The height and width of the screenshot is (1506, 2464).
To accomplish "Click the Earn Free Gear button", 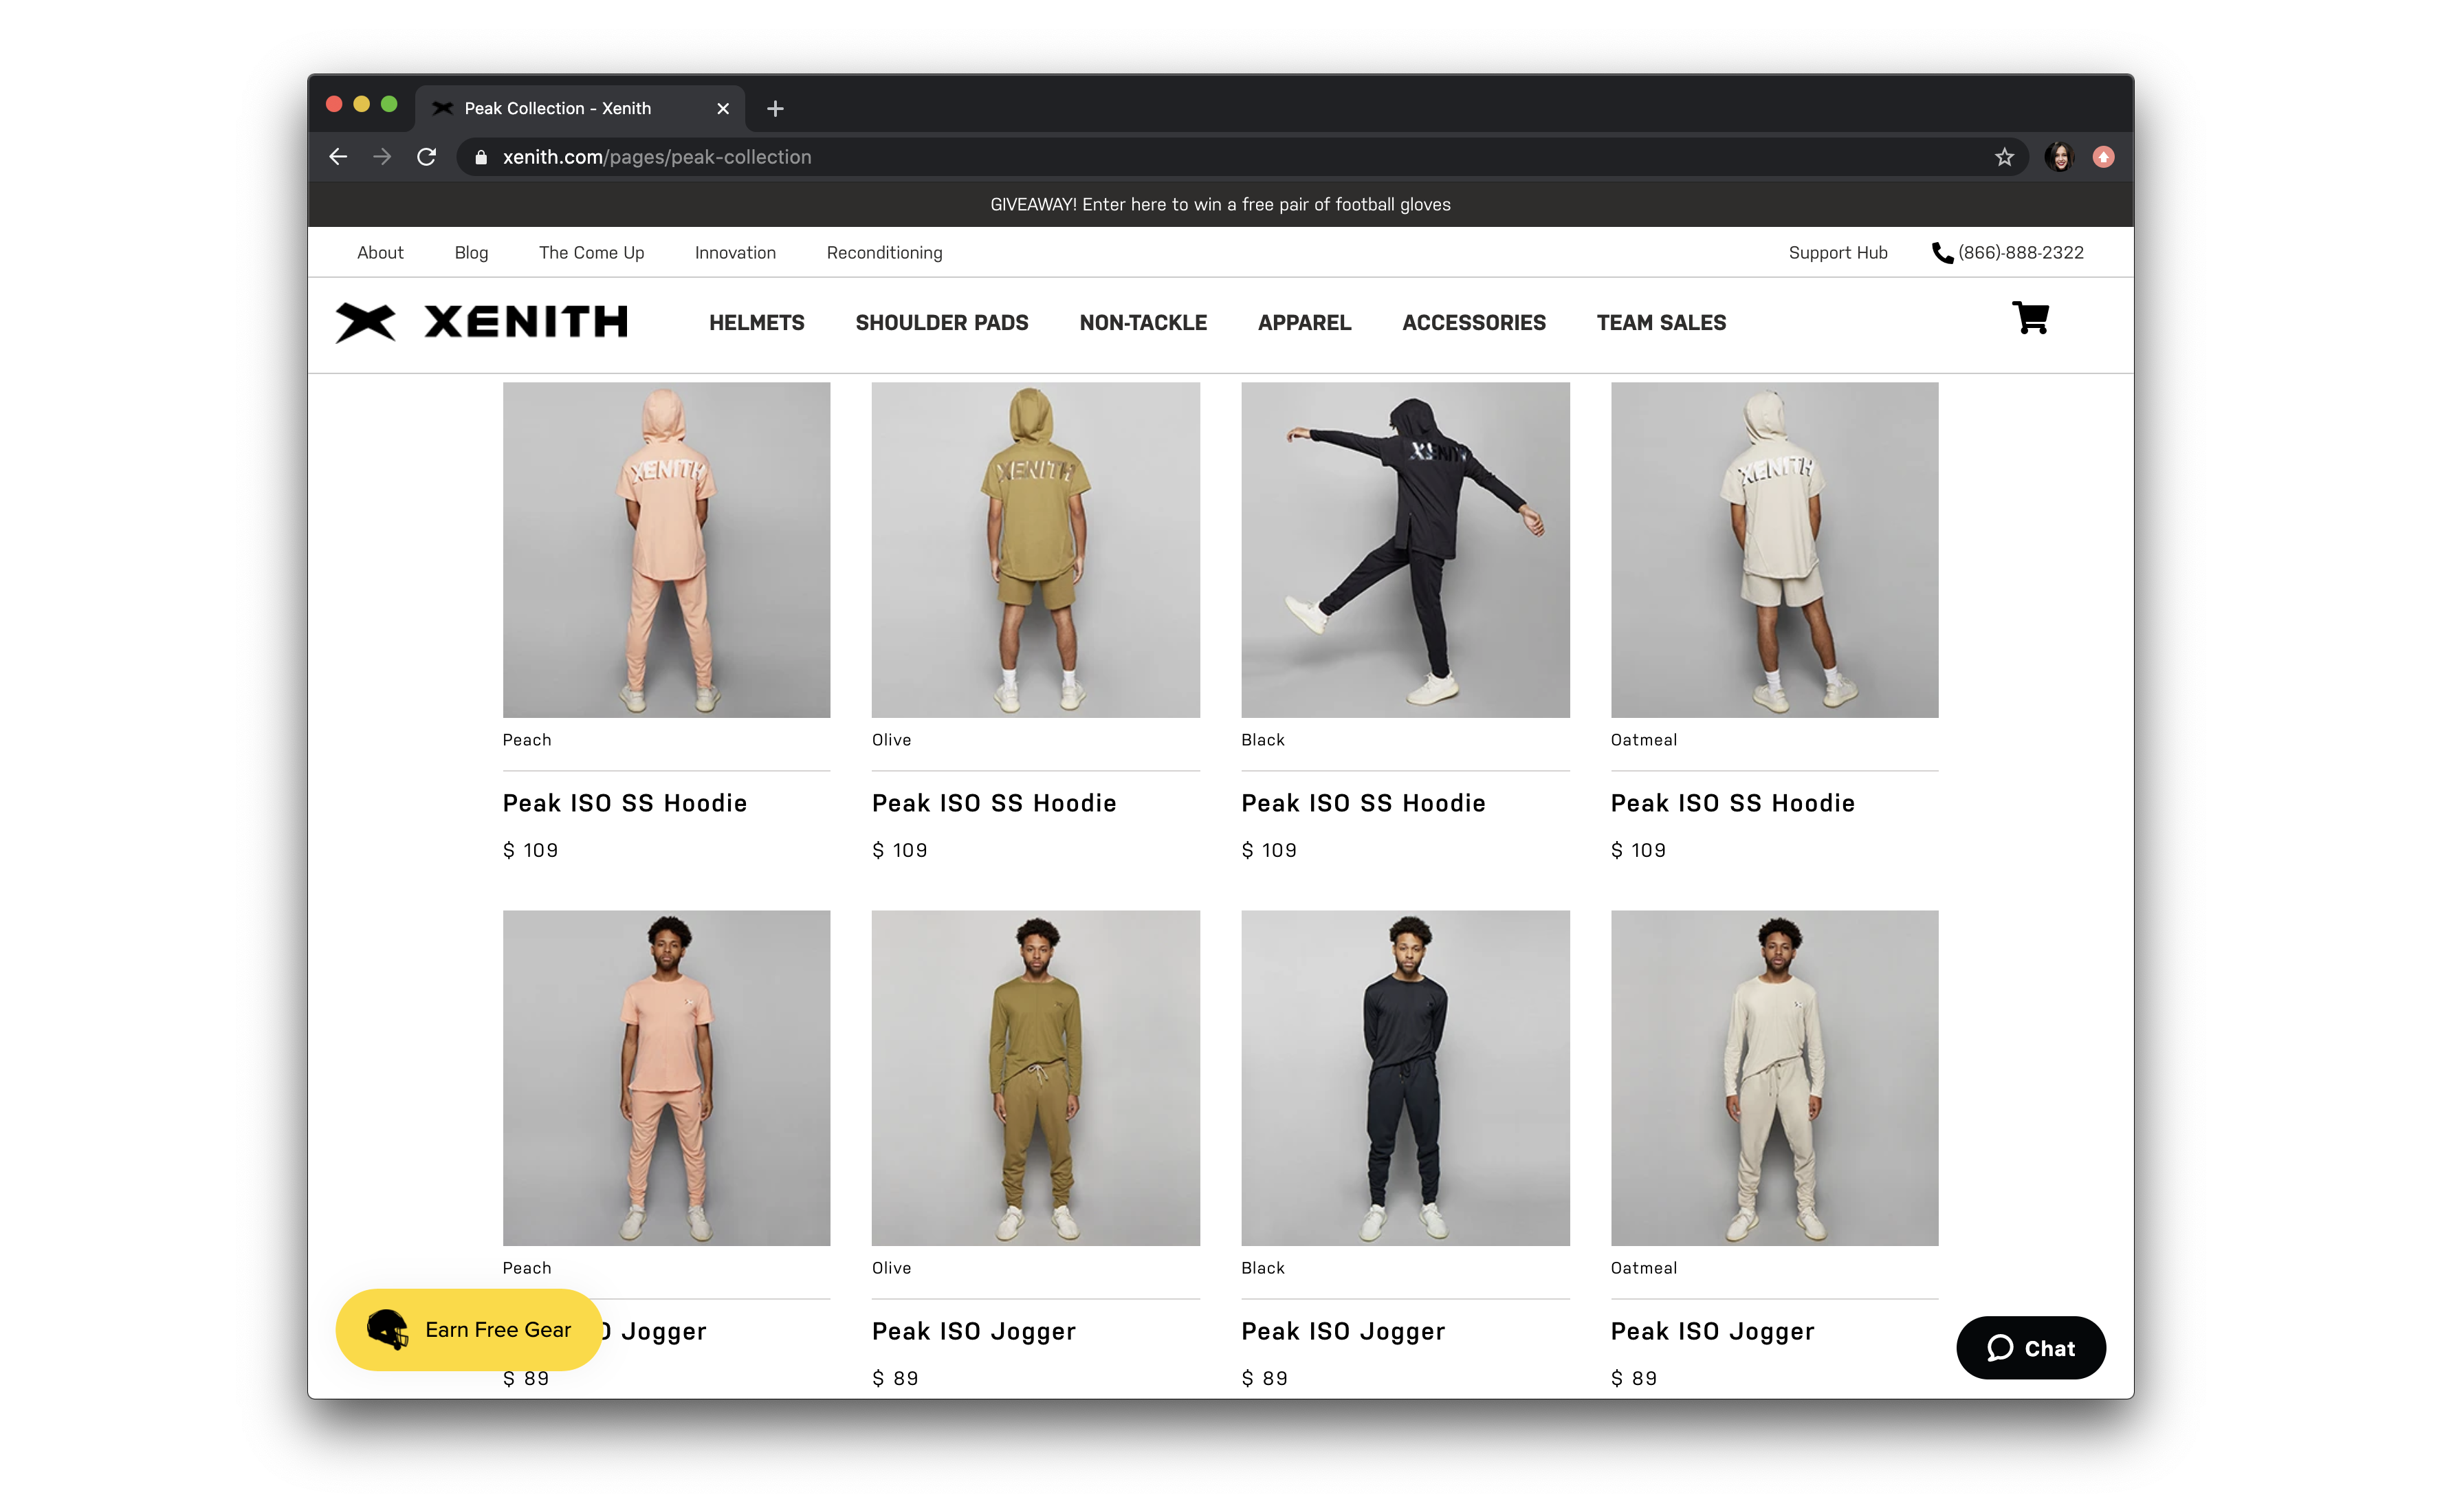I will (x=469, y=1329).
